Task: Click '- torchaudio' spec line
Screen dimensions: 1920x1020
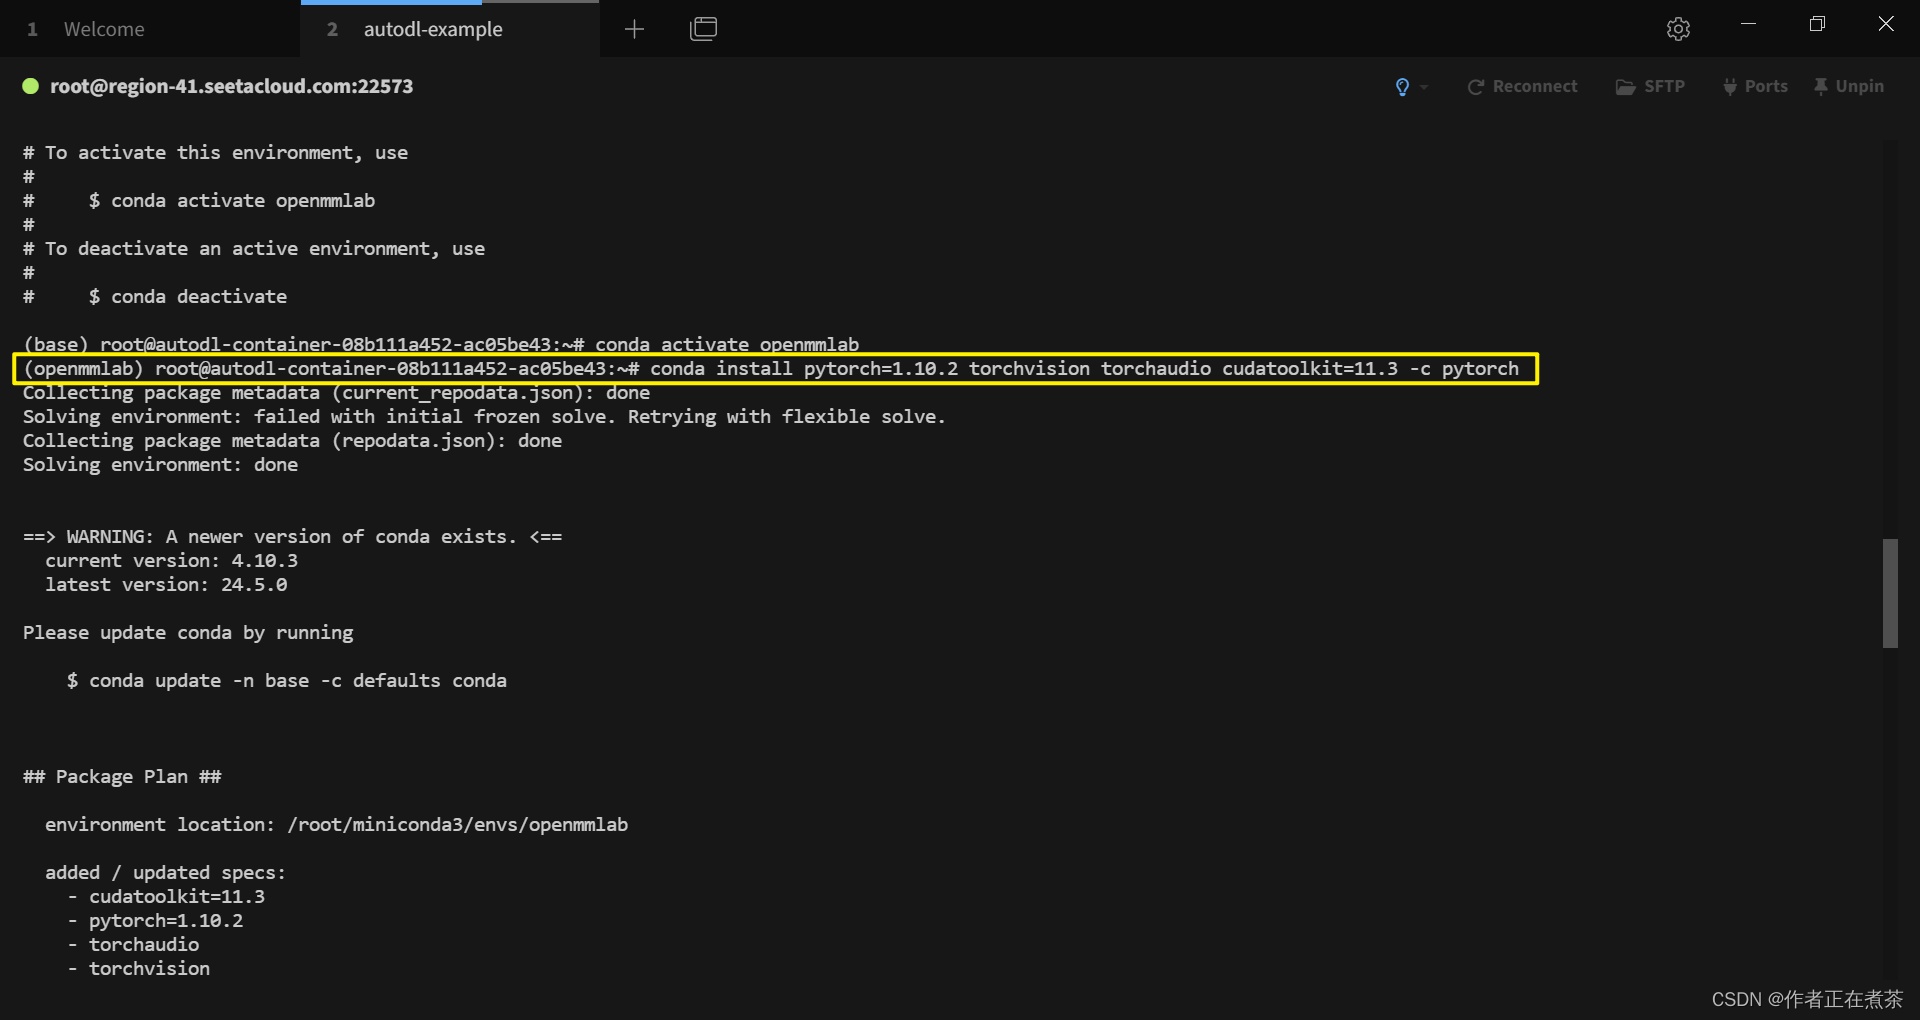Action: (x=133, y=945)
